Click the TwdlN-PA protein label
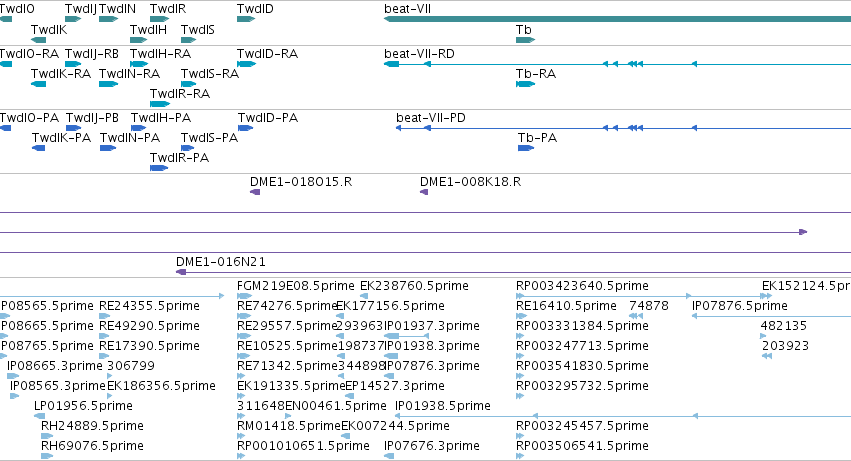 click(x=130, y=138)
